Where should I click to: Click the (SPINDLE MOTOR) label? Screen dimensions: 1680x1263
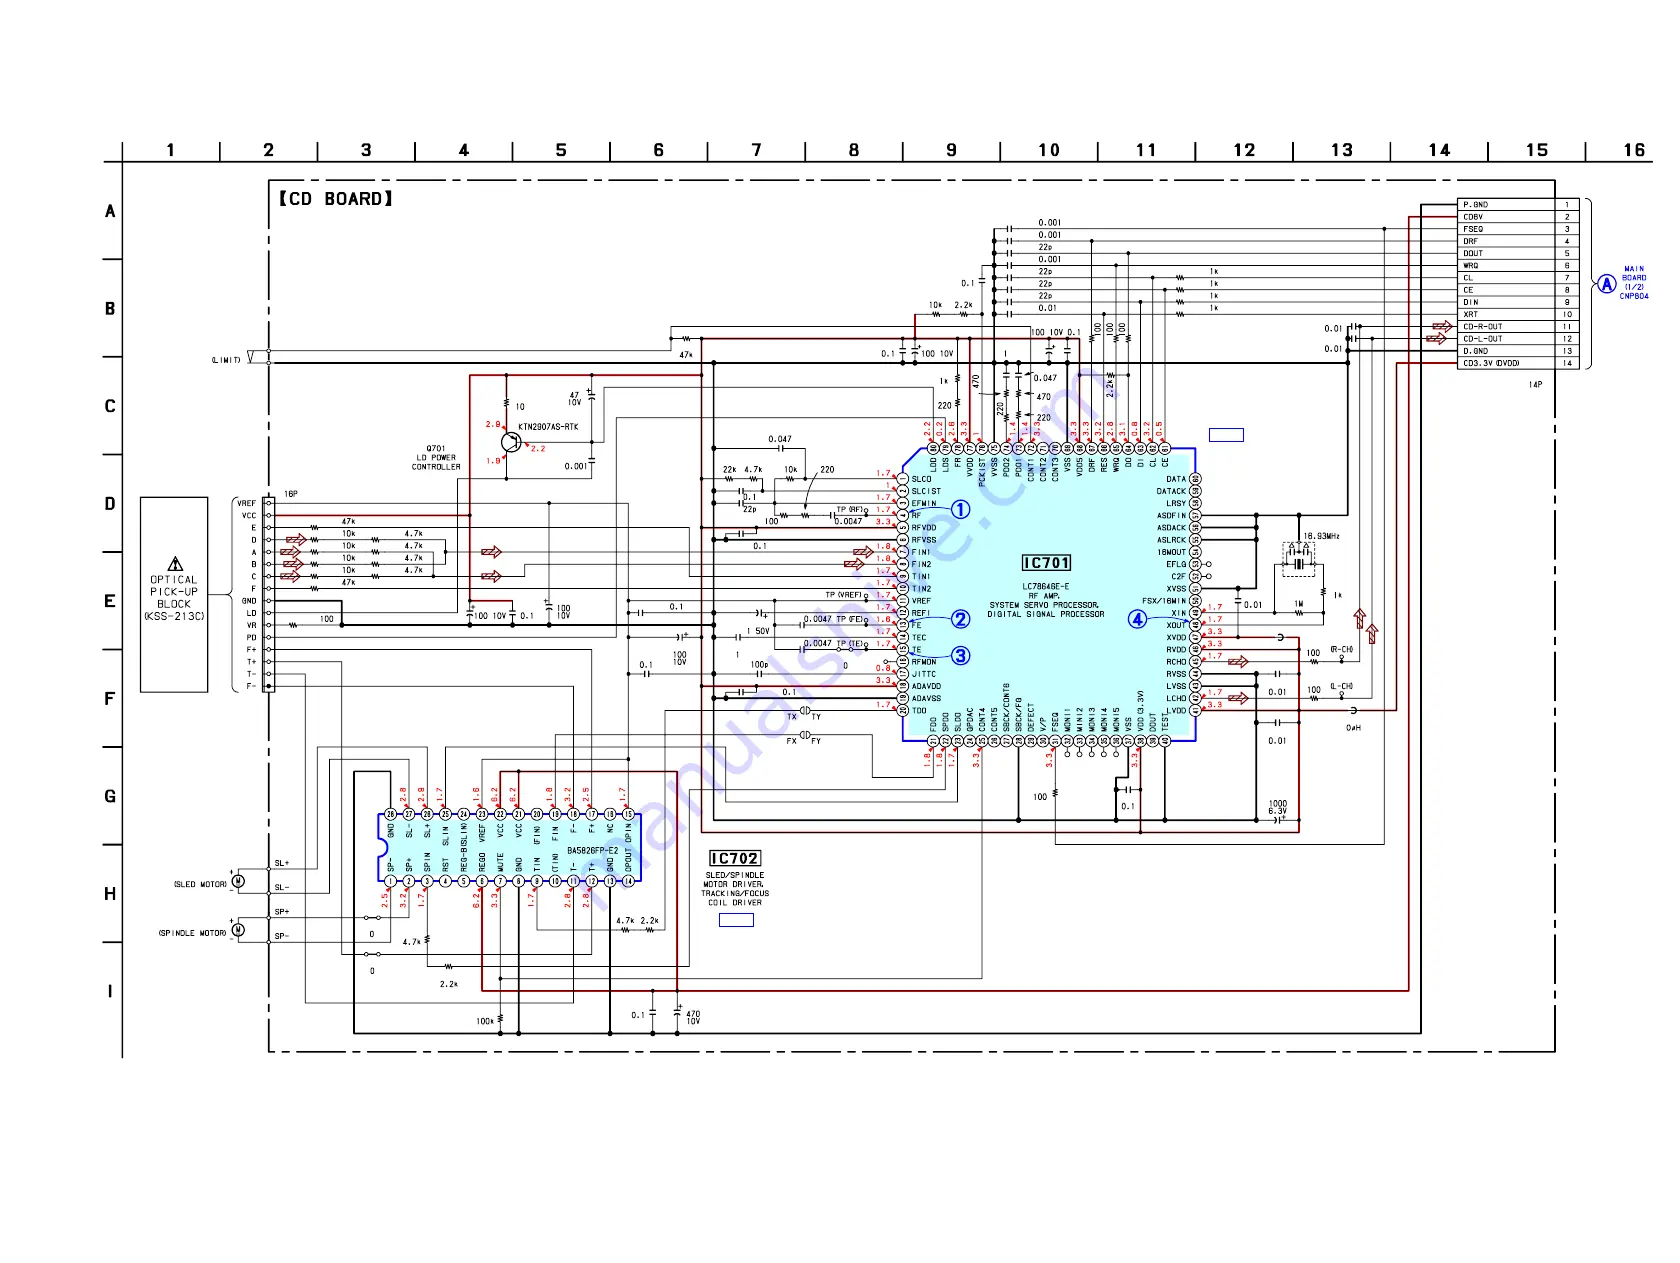point(192,933)
